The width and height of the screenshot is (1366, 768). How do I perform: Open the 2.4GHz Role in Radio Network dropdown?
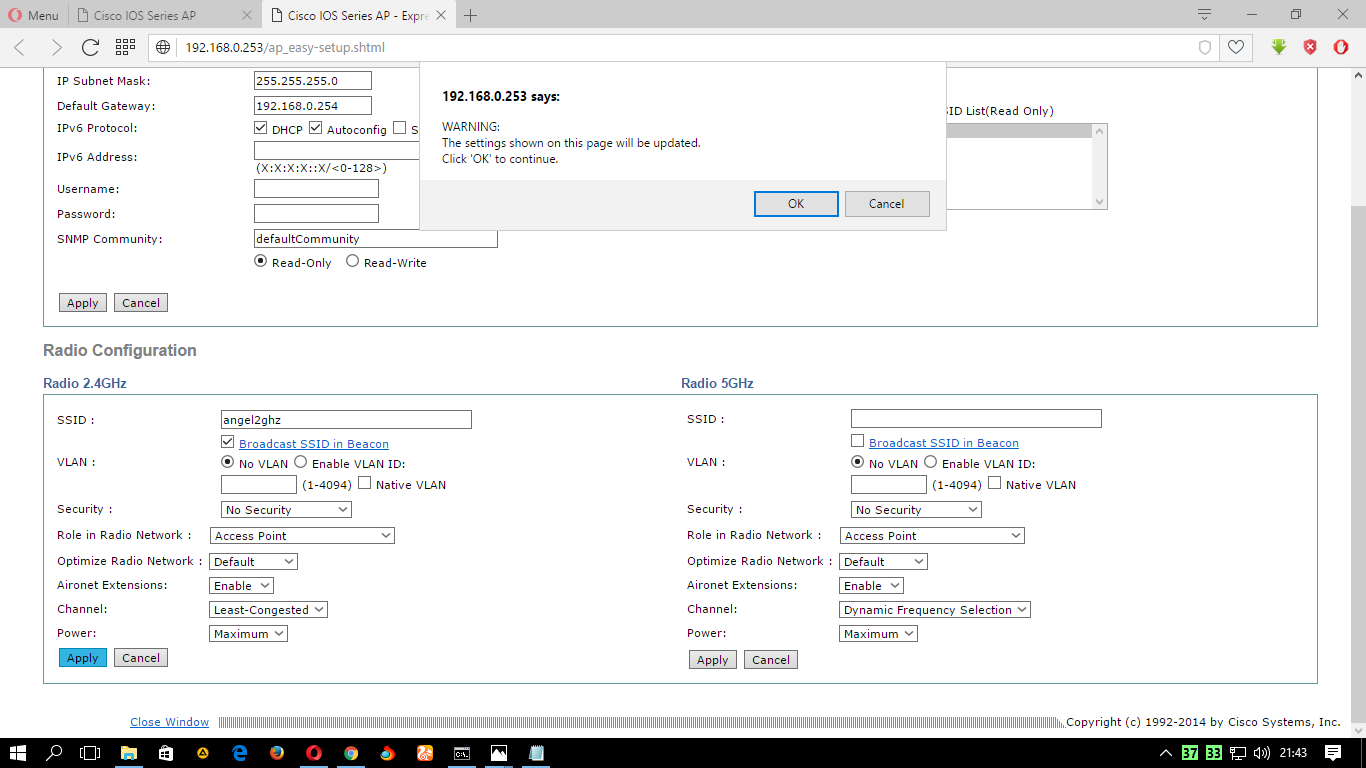pos(302,536)
